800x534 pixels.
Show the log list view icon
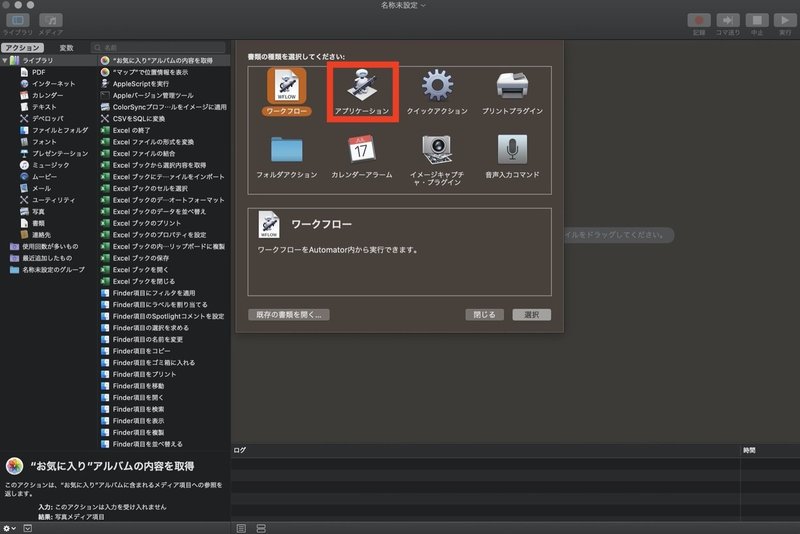241,528
